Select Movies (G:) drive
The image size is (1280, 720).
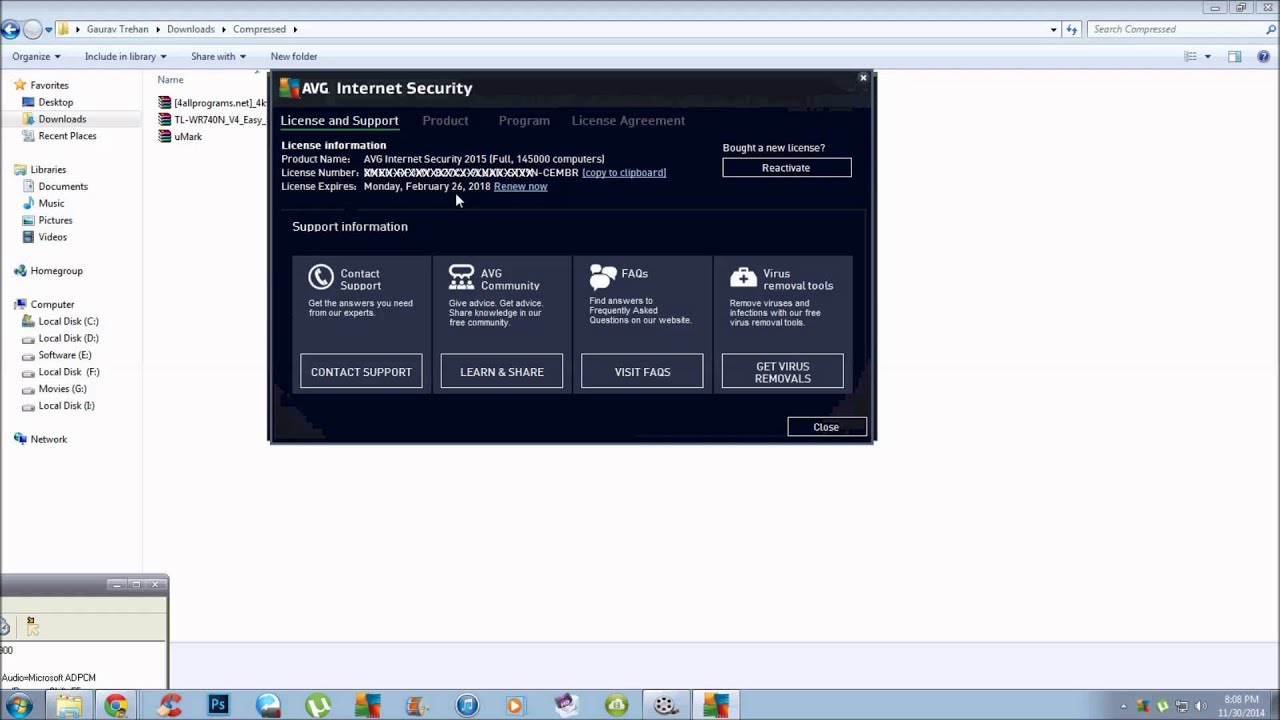coord(62,389)
